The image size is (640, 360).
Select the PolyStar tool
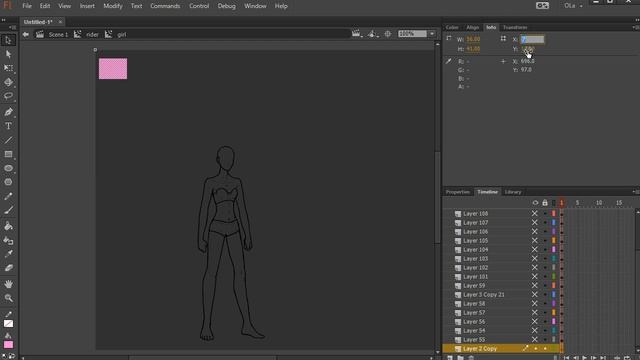(8, 182)
